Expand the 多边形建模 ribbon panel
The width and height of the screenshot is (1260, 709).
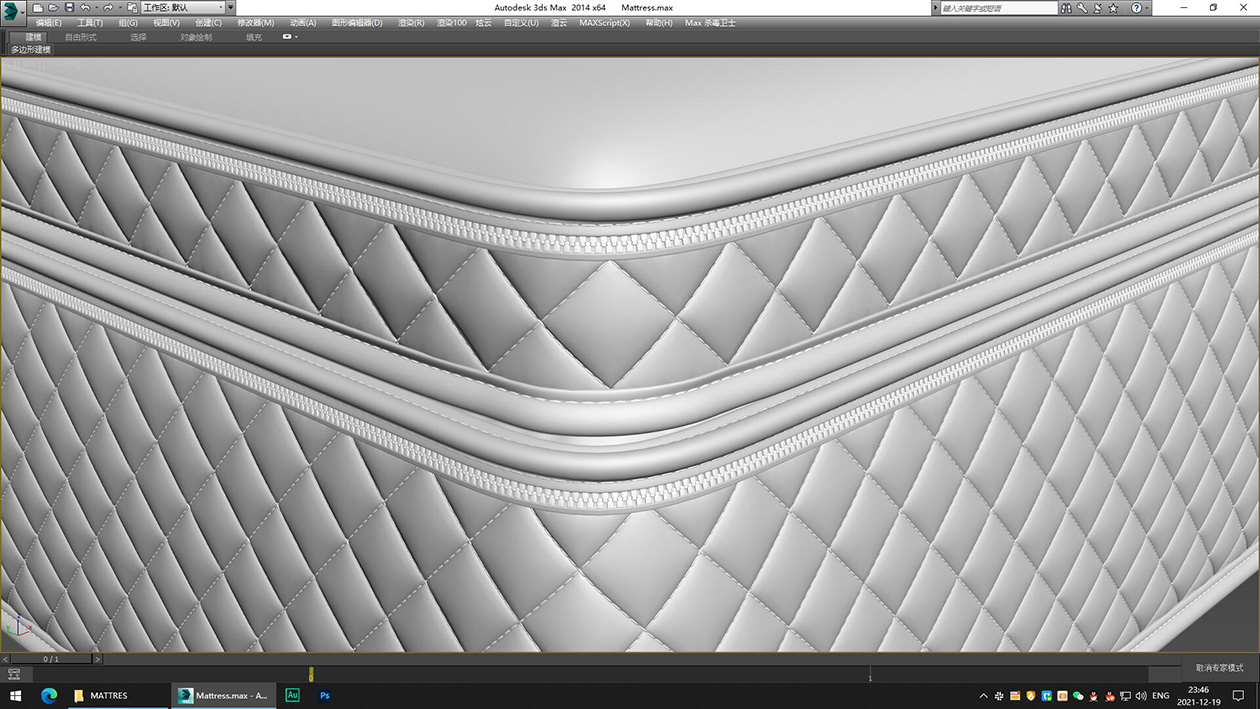pos(31,49)
